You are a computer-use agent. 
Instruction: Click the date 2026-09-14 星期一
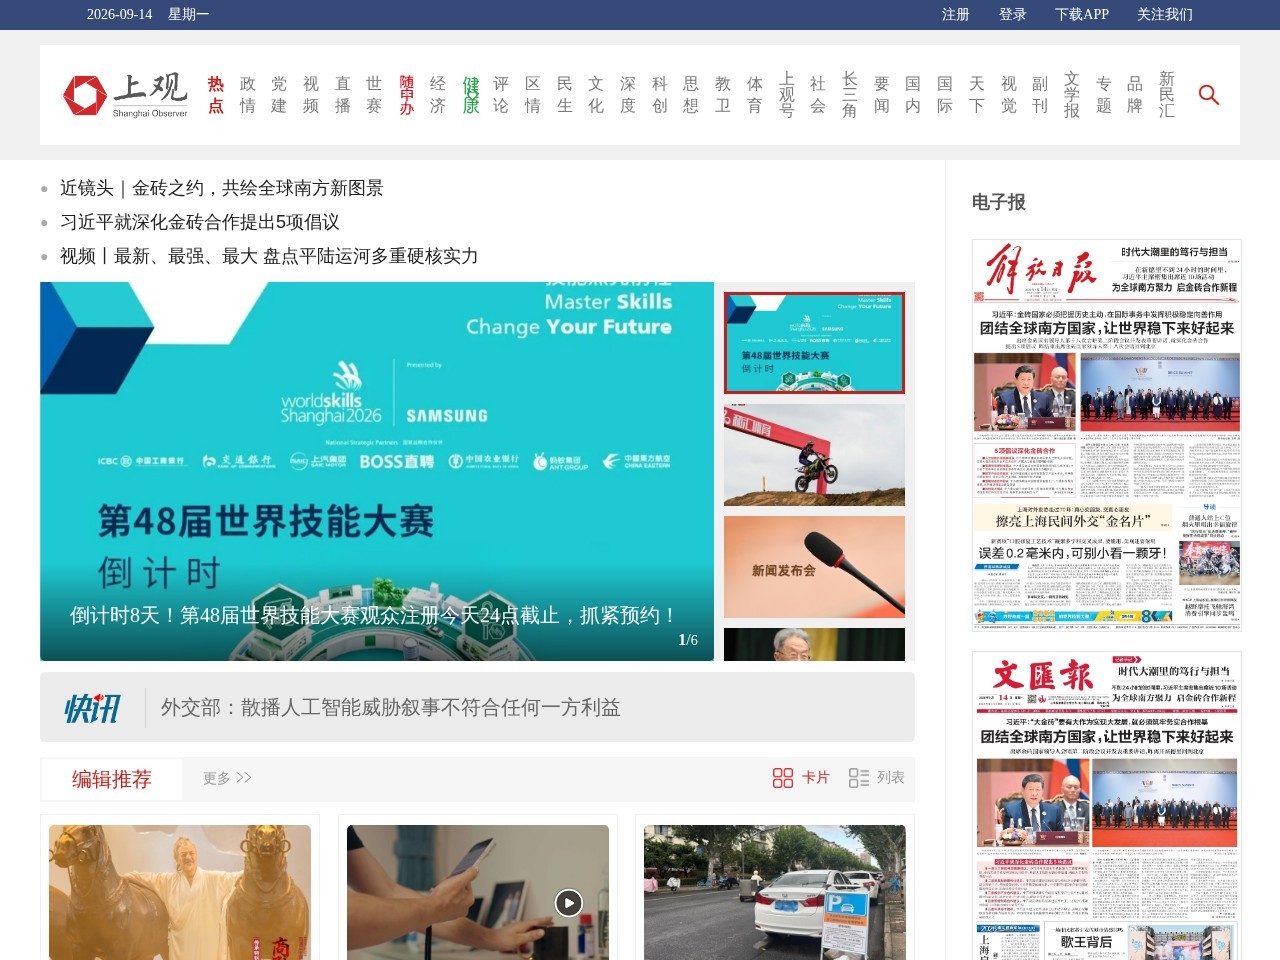pyautogui.click(x=148, y=14)
